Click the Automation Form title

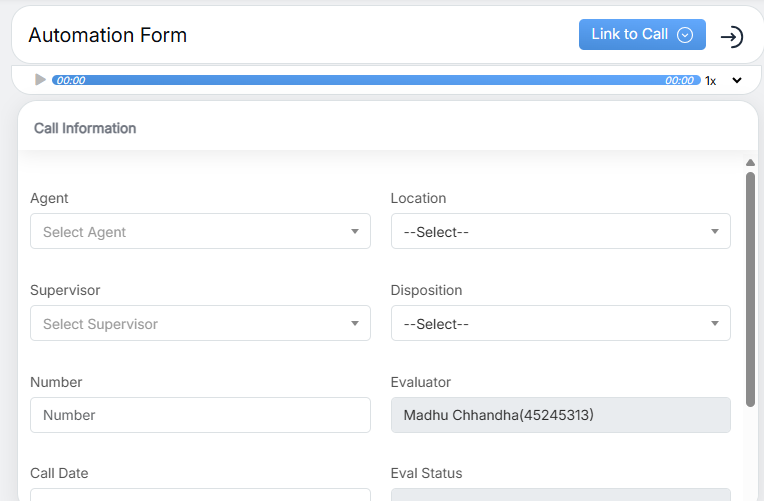(108, 36)
